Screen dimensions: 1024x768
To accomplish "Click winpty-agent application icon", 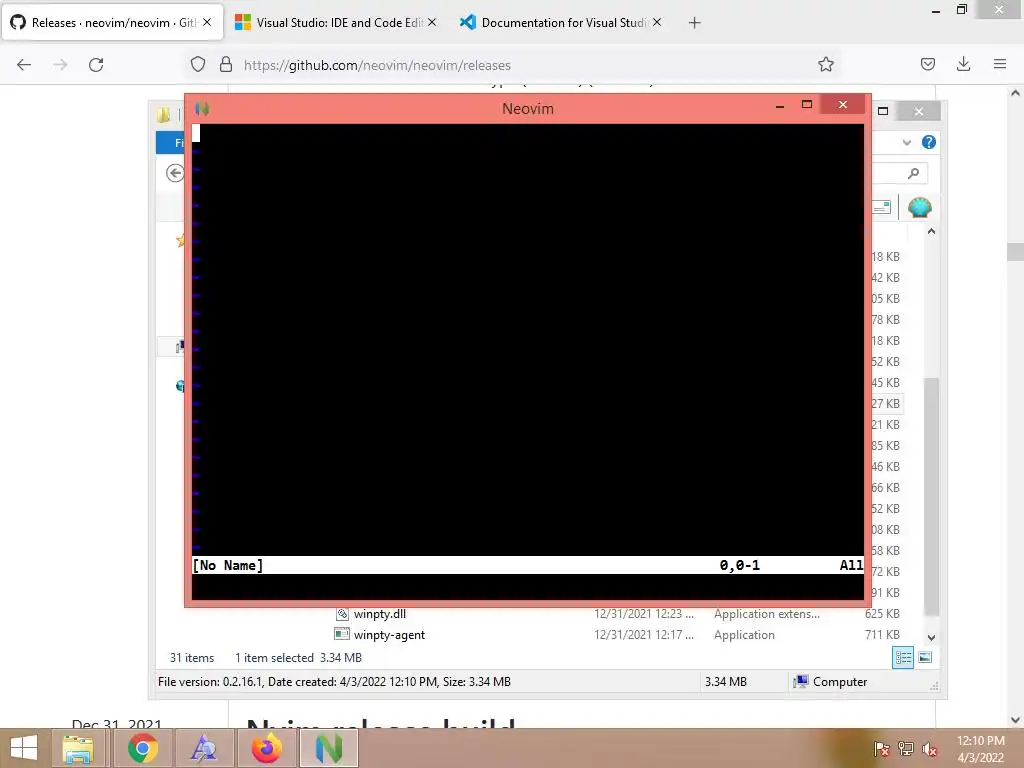I will coord(342,634).
